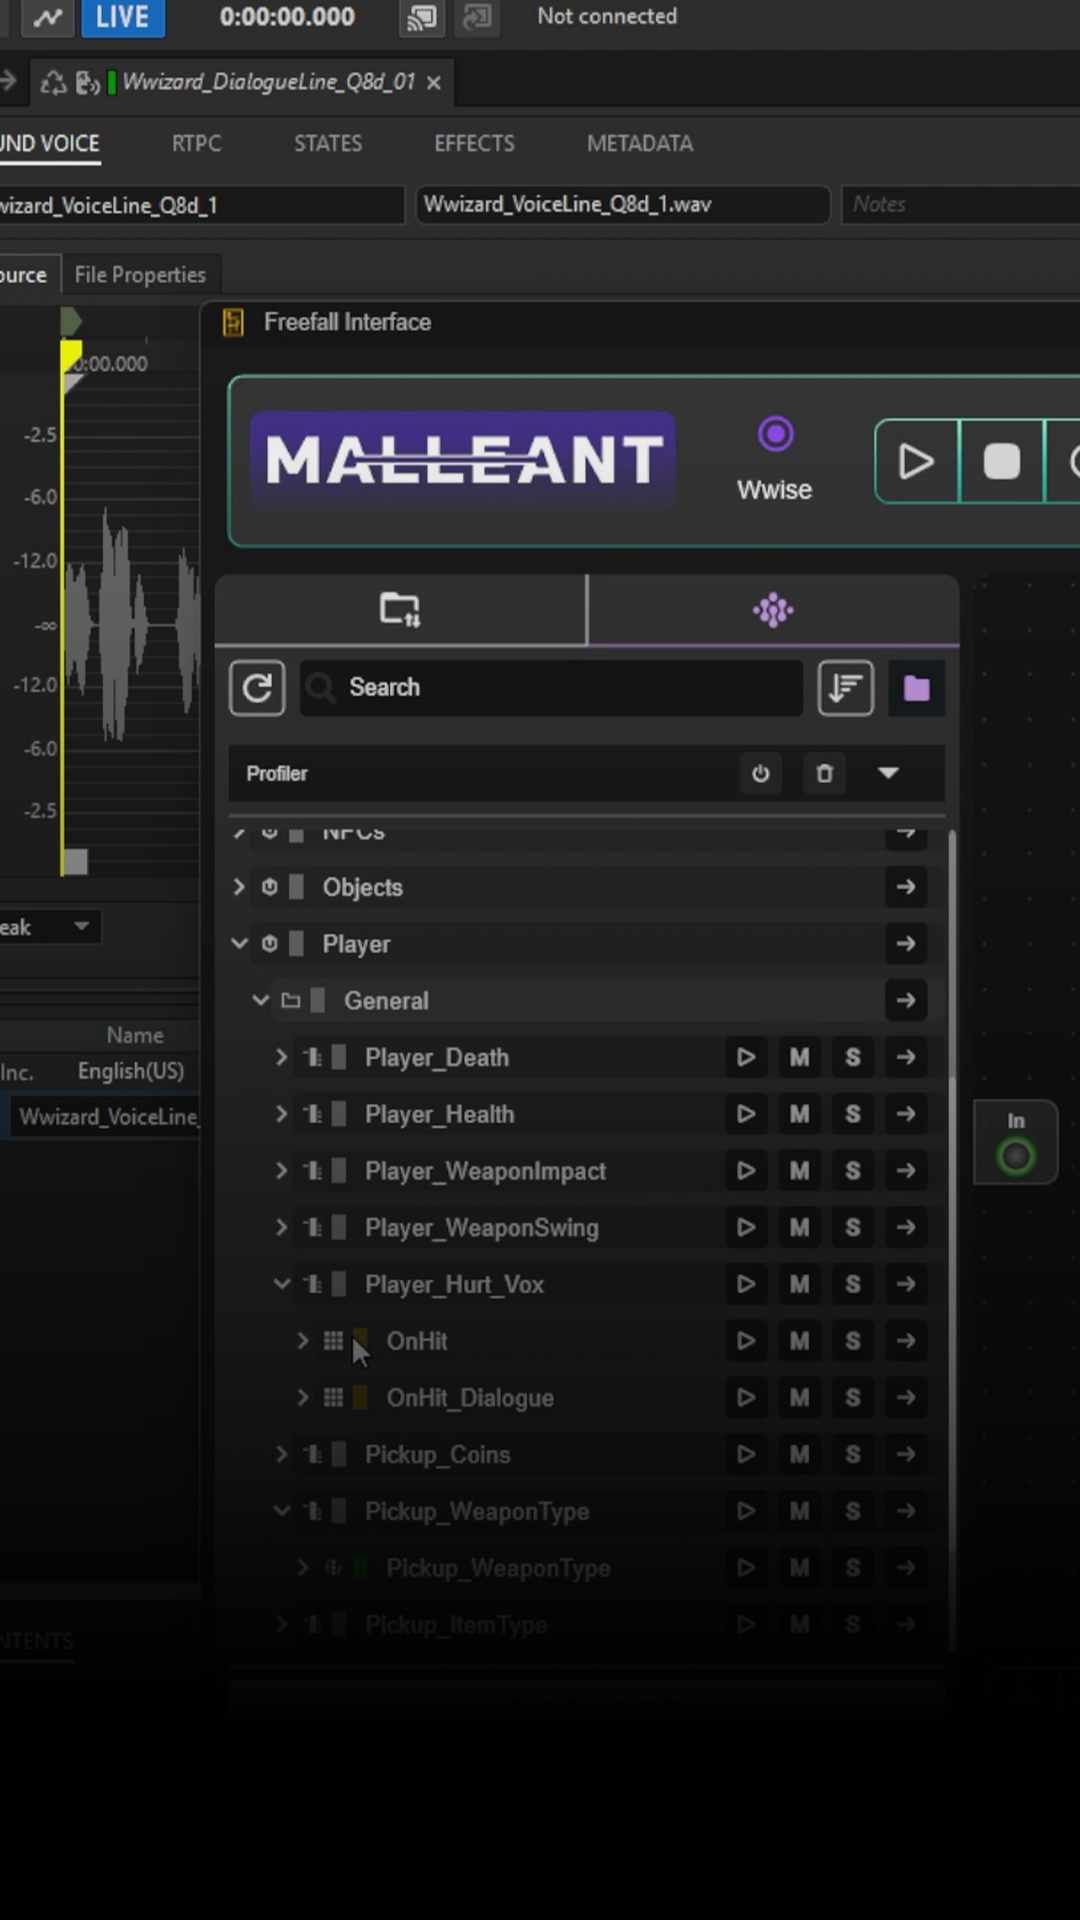Switch to the RTPC tab
Screen dimensions: 1080x1920
point(196,143)
